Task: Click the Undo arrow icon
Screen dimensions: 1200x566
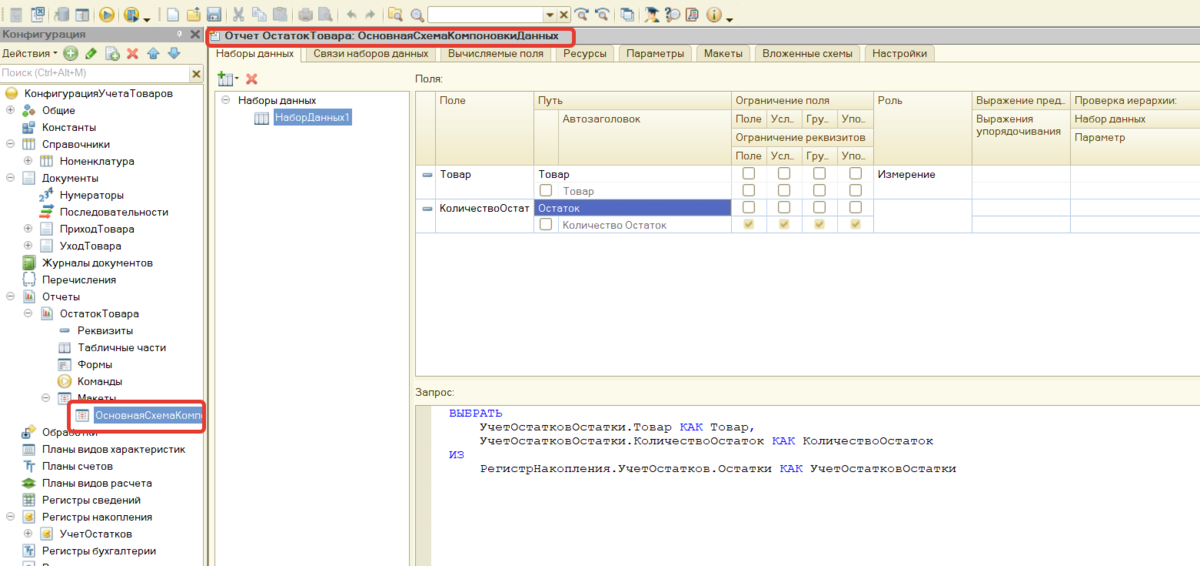Action: coord(351,15)
